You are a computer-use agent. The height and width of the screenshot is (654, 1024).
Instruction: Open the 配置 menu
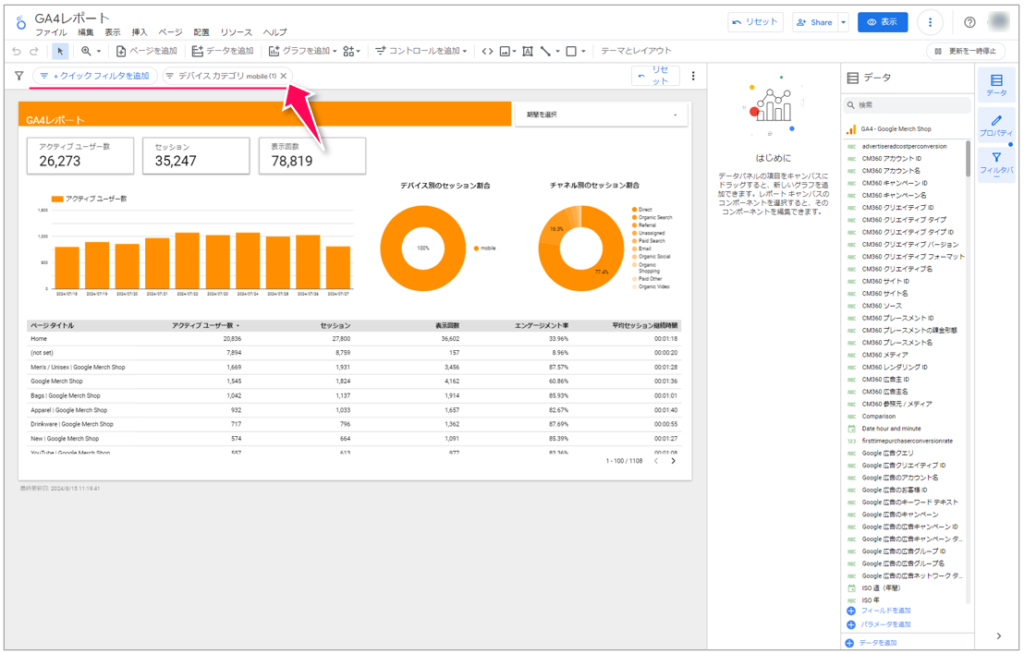click(201, 32)
